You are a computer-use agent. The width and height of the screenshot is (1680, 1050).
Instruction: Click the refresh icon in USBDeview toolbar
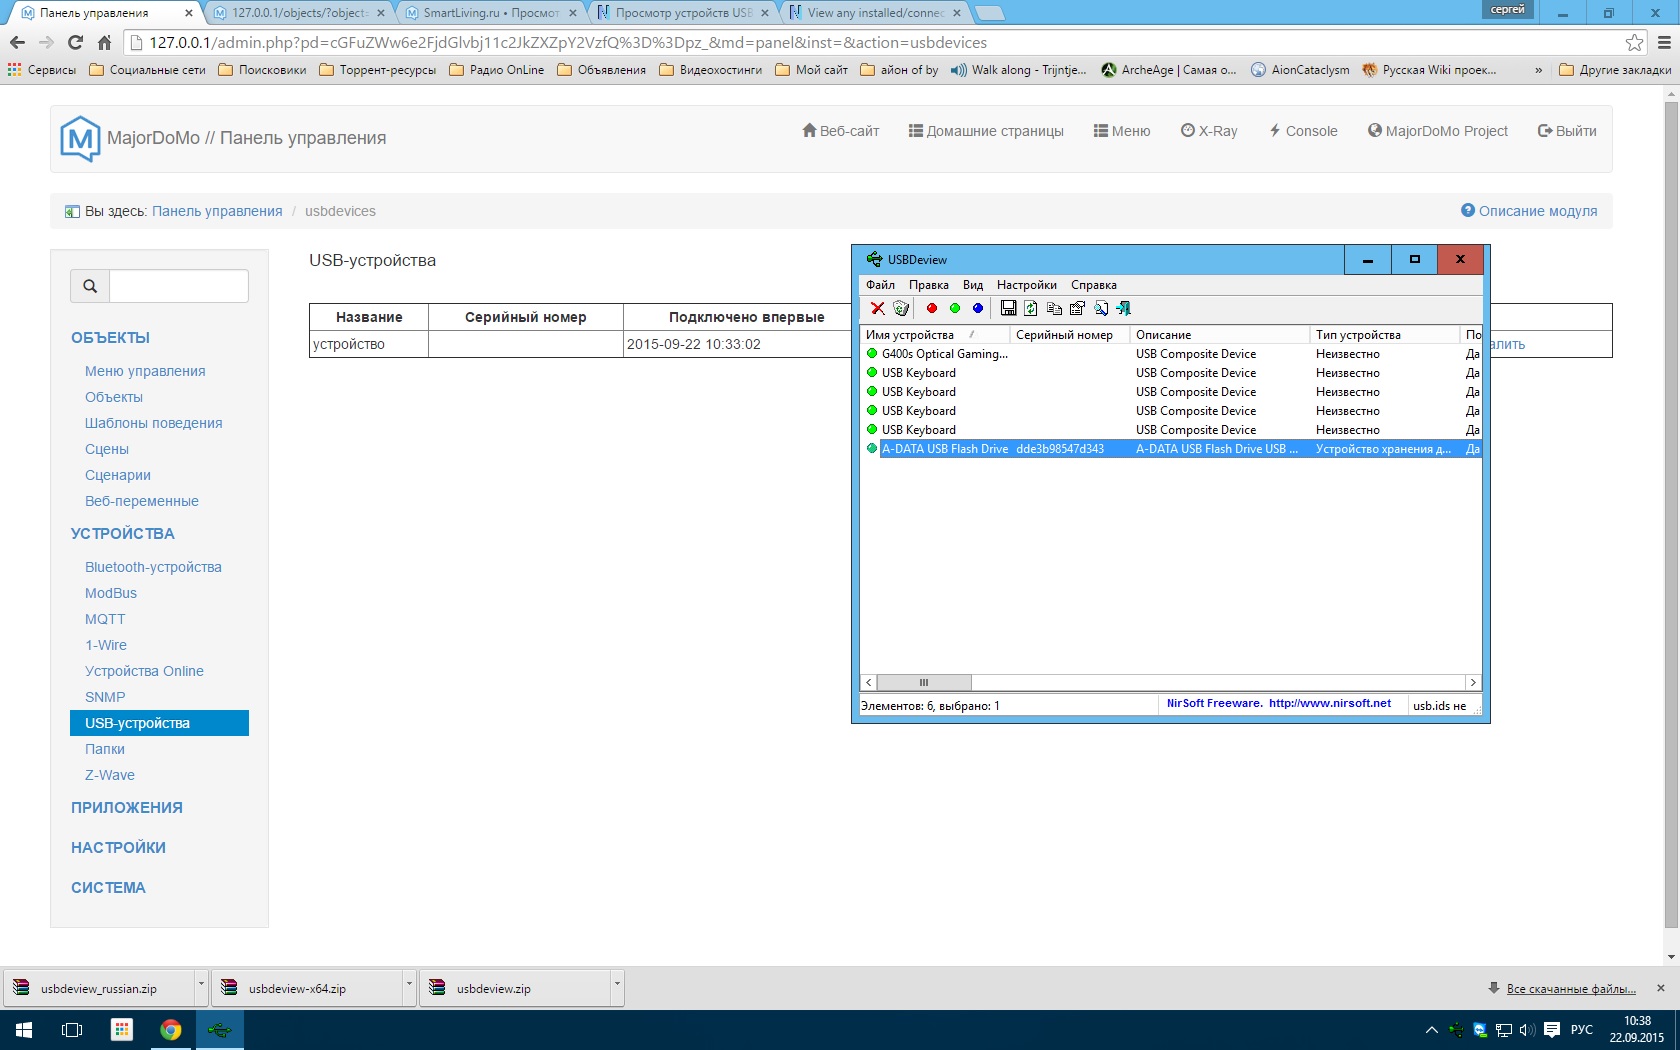click(1031, 308)
